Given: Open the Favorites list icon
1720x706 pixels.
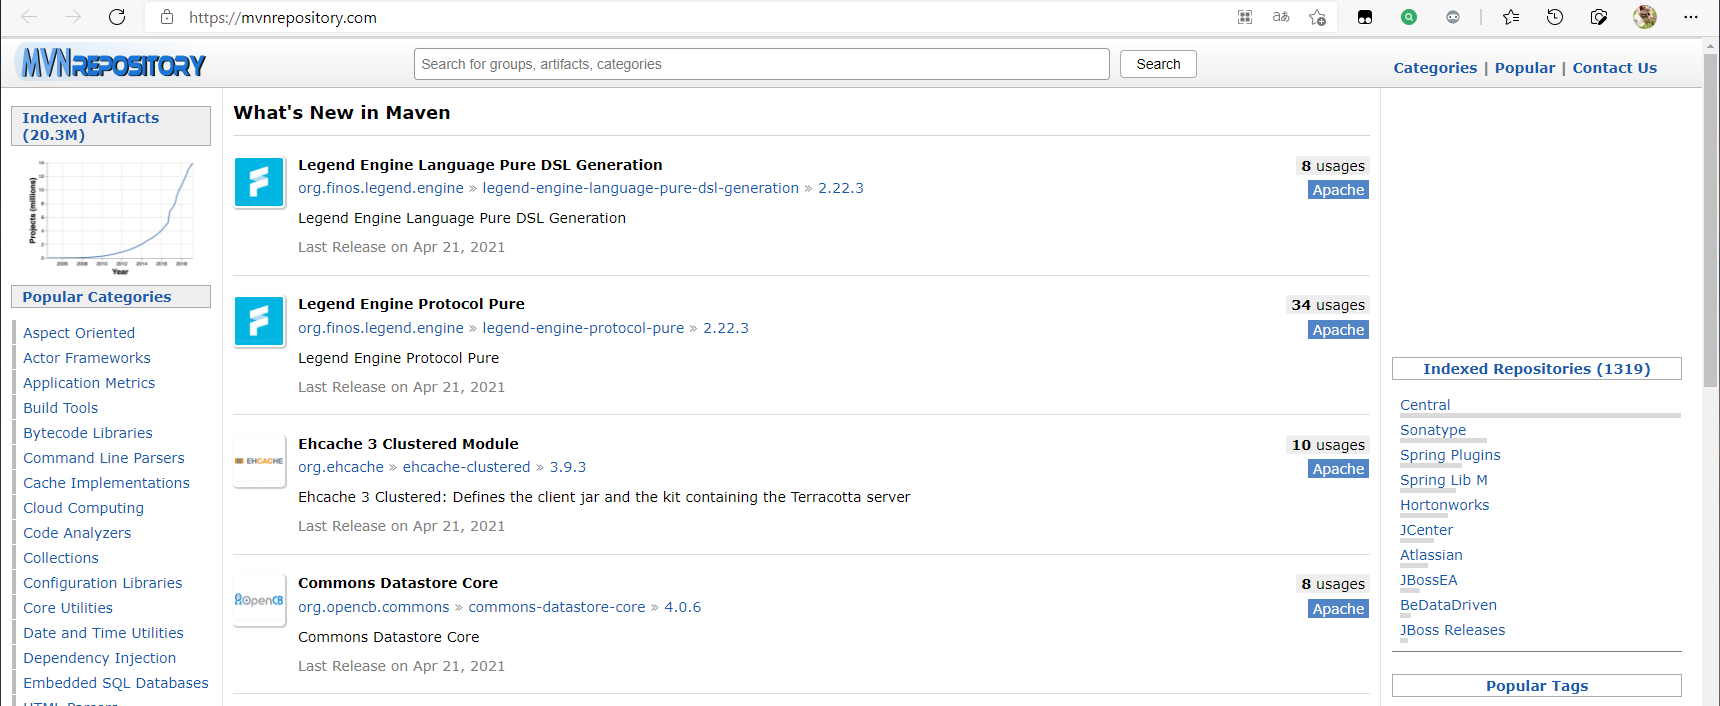Looking at the screenshot, I should tap(1511, 17).
